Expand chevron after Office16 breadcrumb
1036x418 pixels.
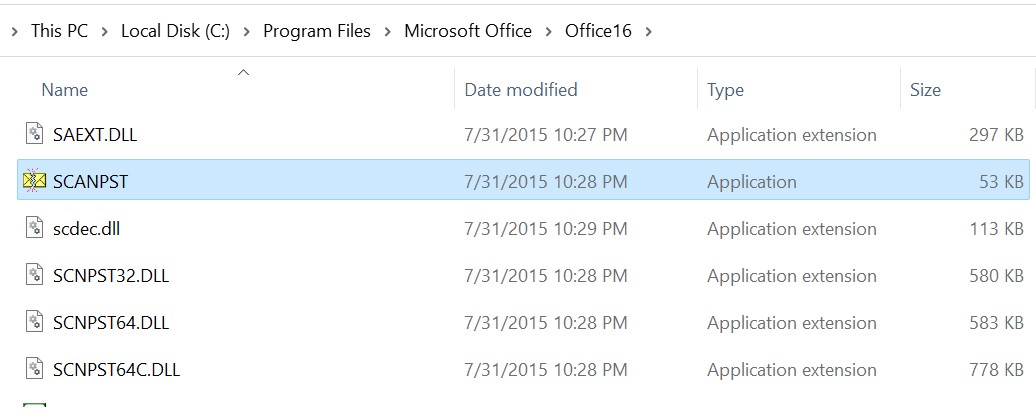tap(648, 32)
